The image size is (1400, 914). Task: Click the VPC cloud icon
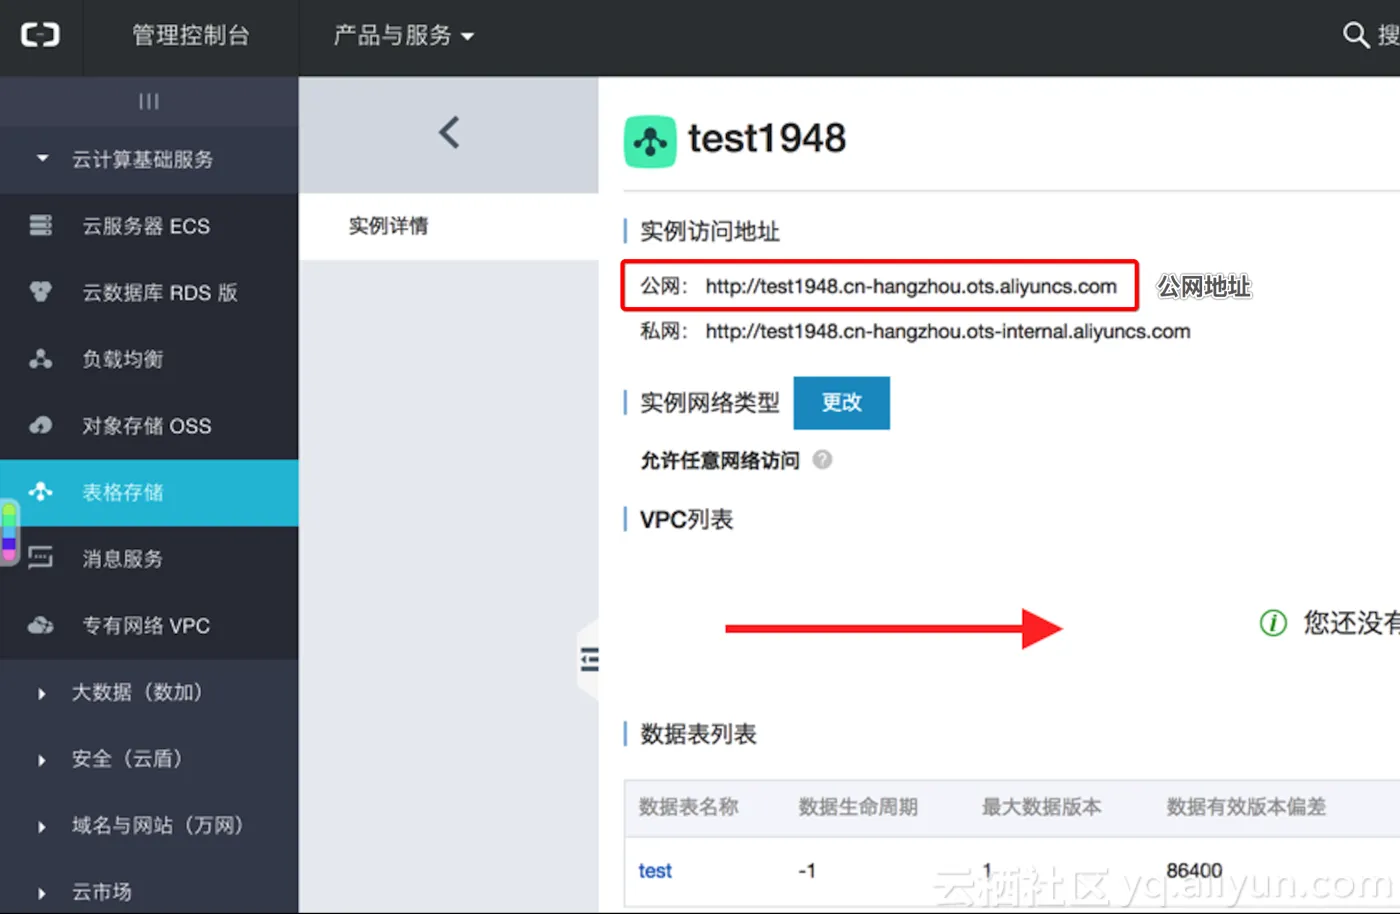tap(40, 625)
